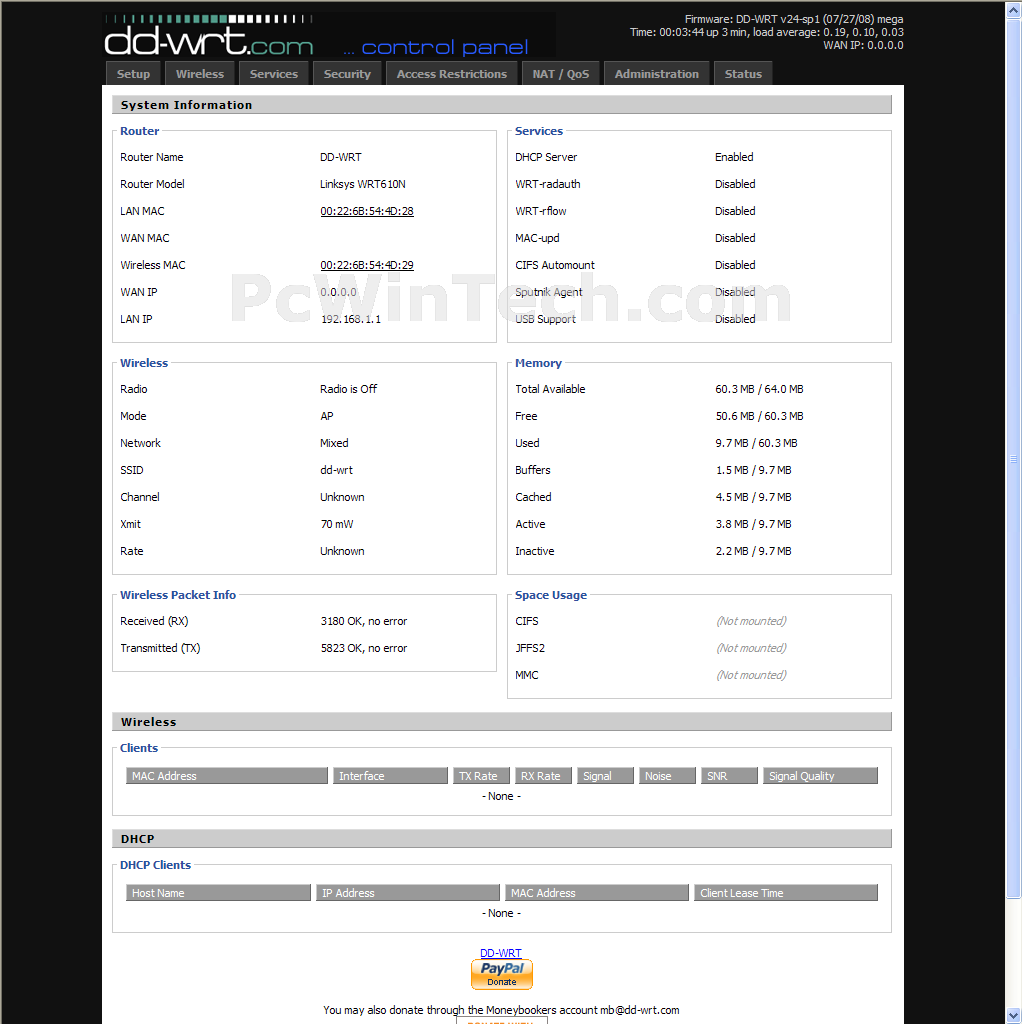Screen dimensions: 1022x1024
Task: Click the Free memory value 50.6 MB / 60.3 MB
Action: pos(759,416)
